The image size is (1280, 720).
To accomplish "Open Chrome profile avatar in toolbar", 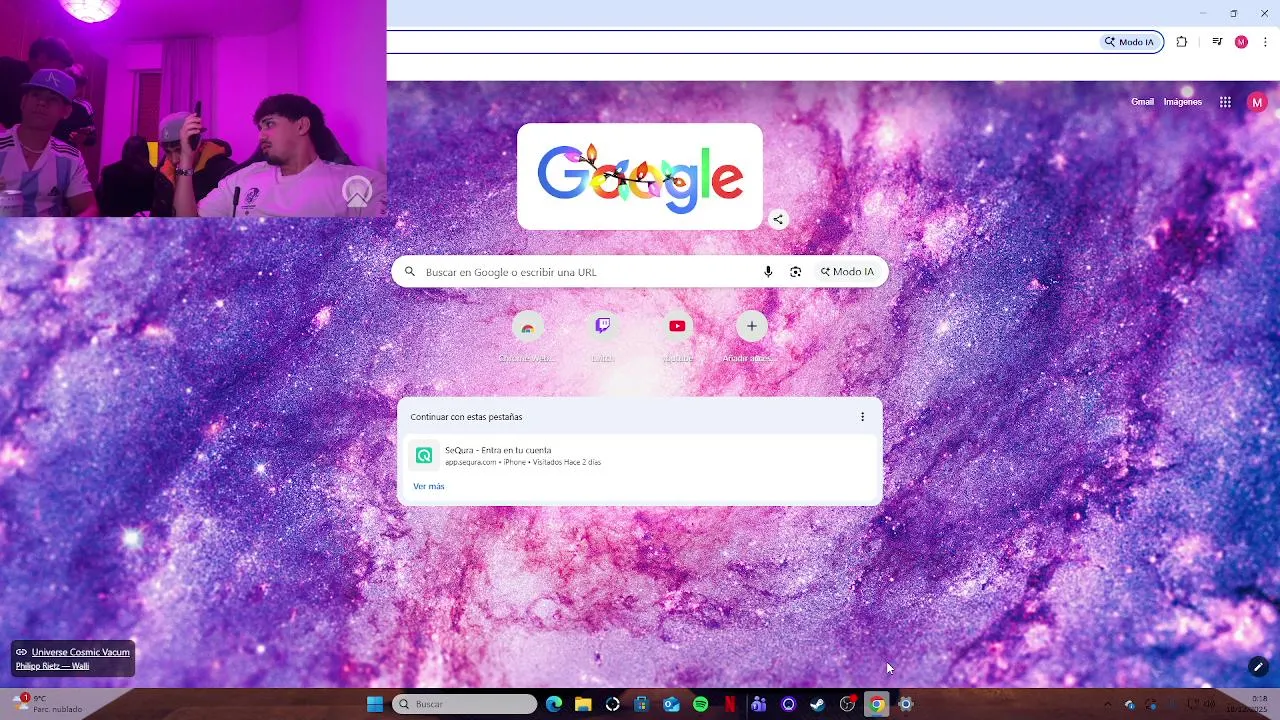I will coord(1241,42).
